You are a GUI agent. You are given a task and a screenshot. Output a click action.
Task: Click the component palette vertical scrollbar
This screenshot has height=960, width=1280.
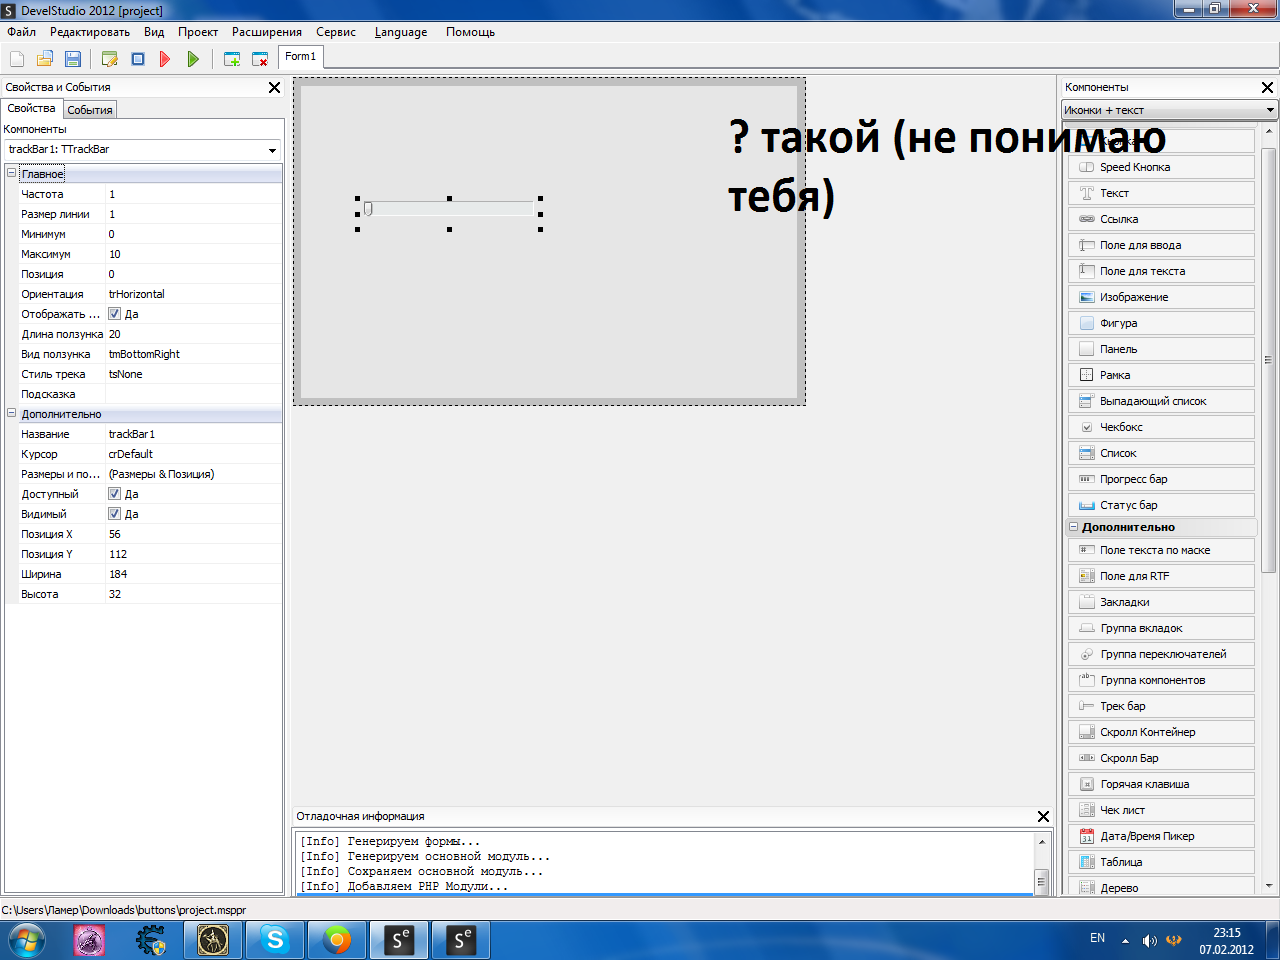pos(1269,360)
